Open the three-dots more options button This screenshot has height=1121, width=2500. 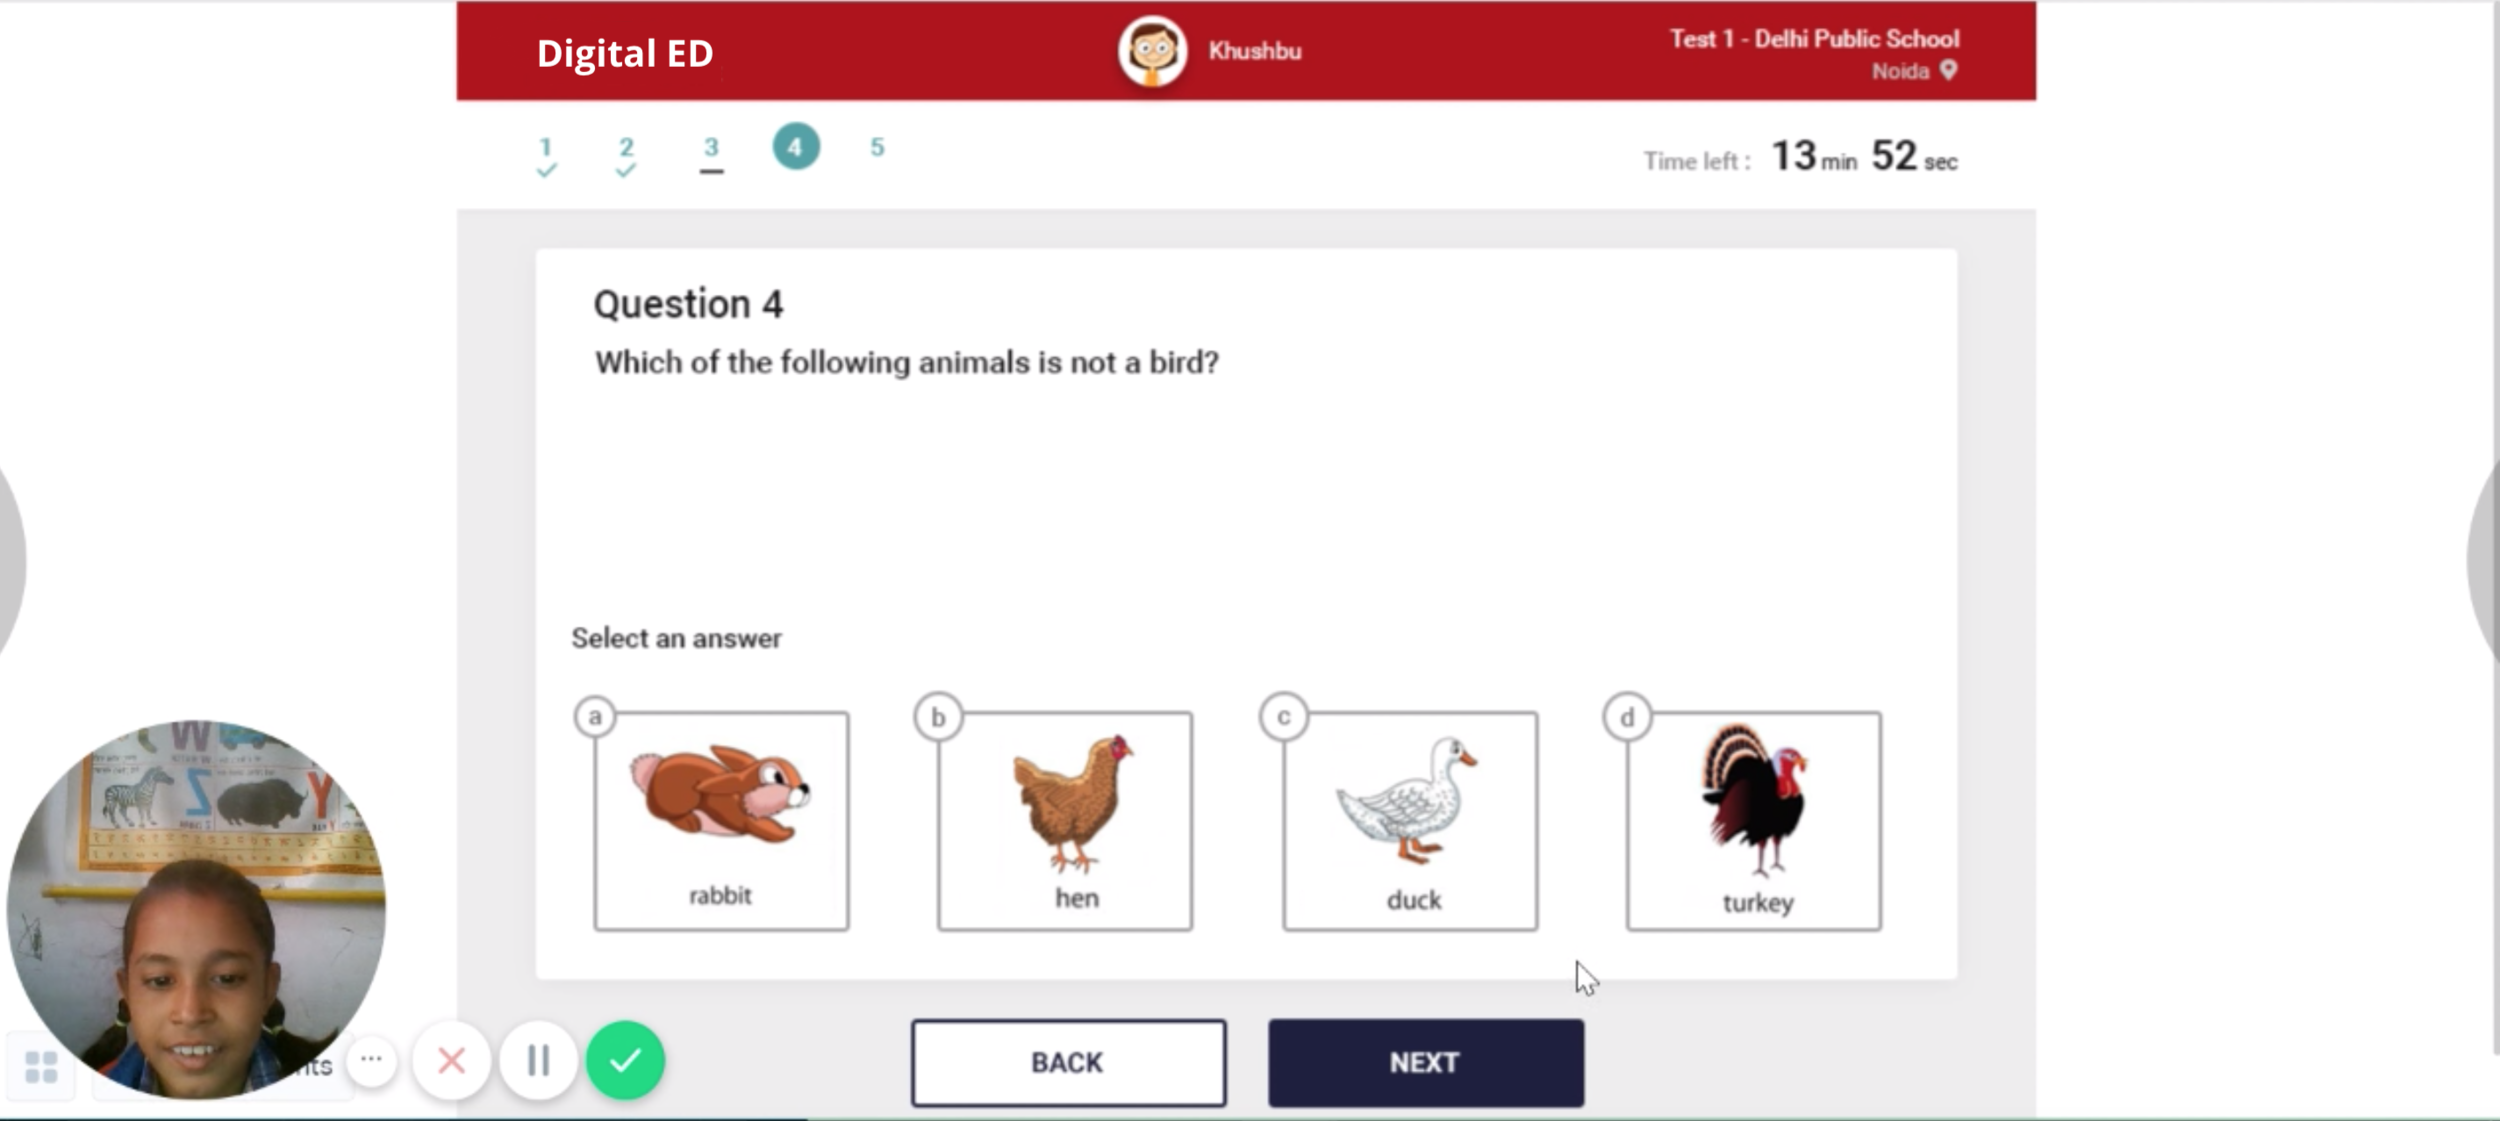pos(371,1059)
